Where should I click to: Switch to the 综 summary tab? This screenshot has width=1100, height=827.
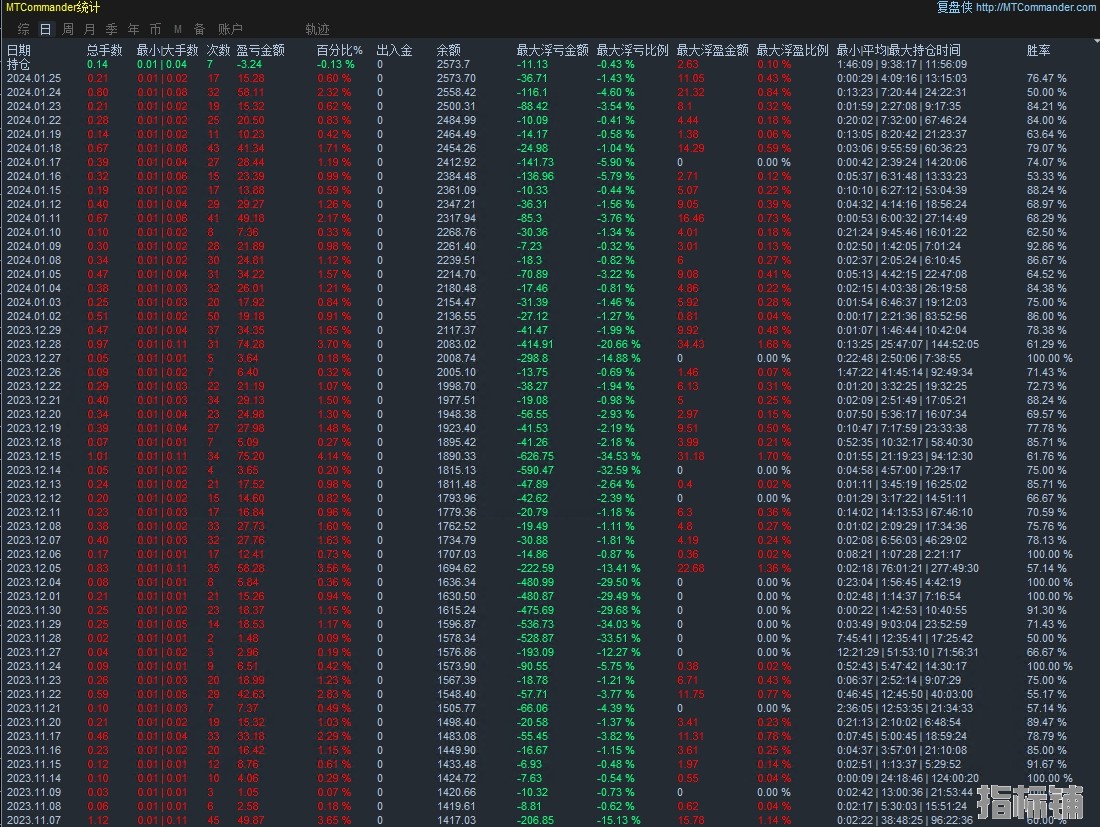[x=23, y=29]
